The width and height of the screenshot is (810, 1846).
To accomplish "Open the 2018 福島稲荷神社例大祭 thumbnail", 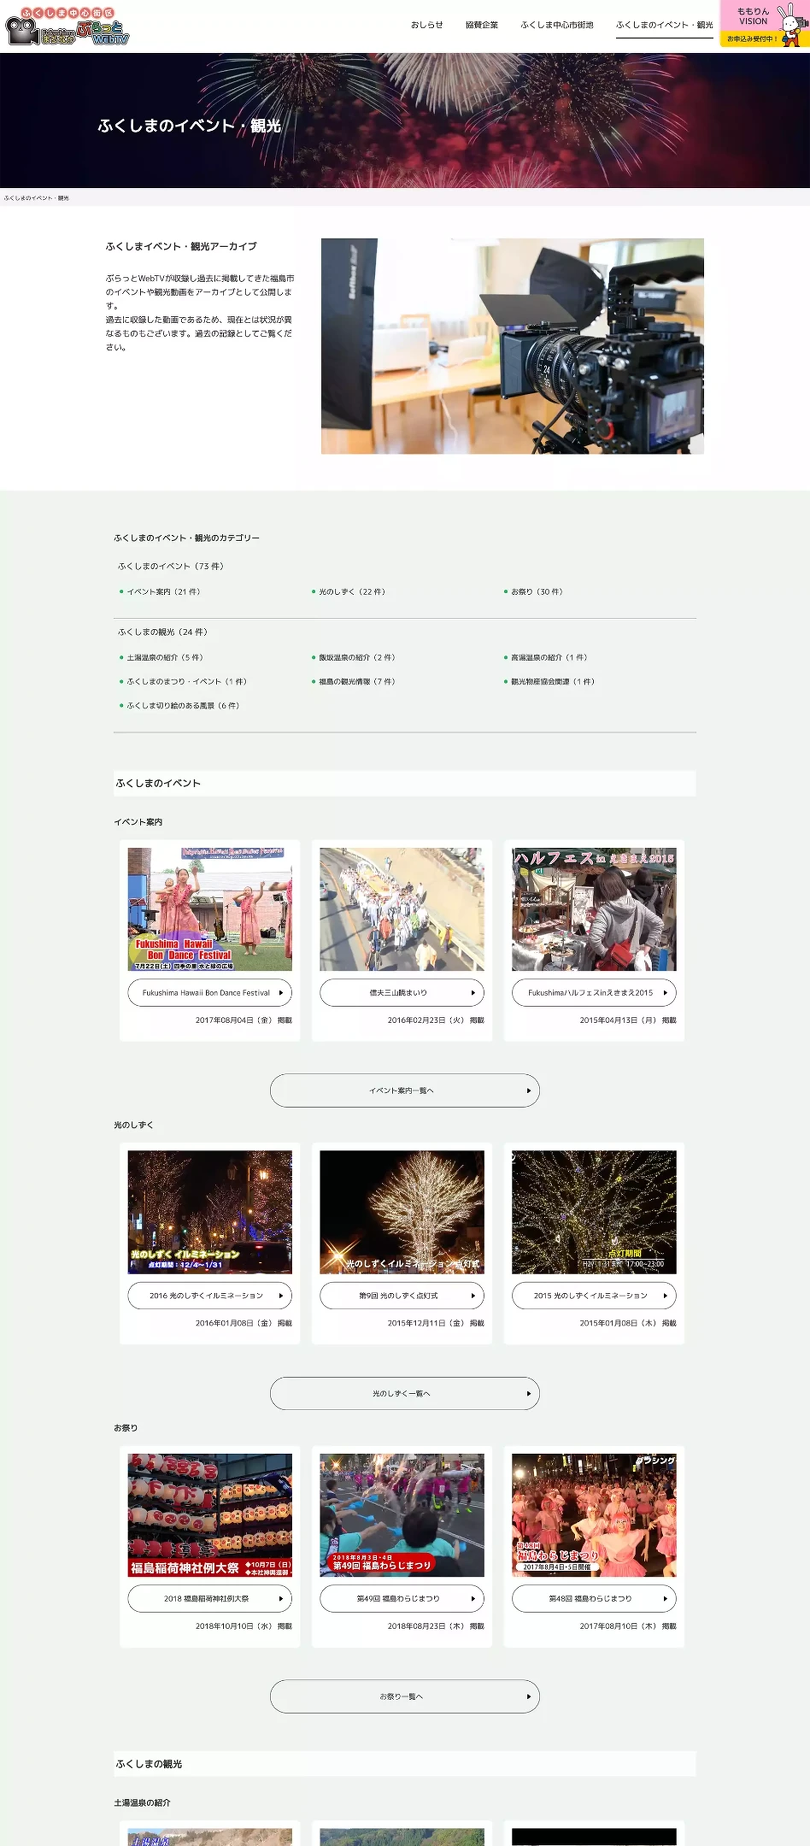I will [210, 1515].
